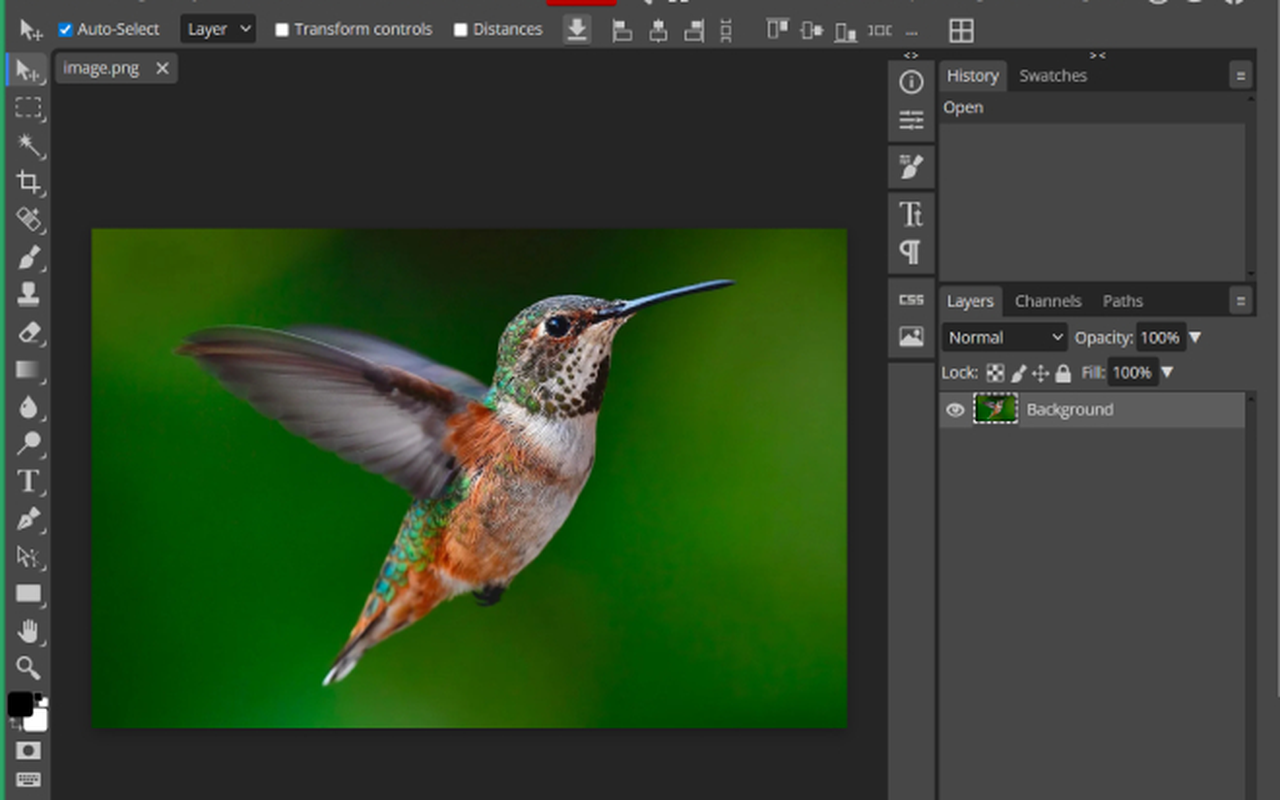This screenshot has width=1280, height=800.
Task: Pick the Clone Stamp tool
Action: (x=28, y=294)
